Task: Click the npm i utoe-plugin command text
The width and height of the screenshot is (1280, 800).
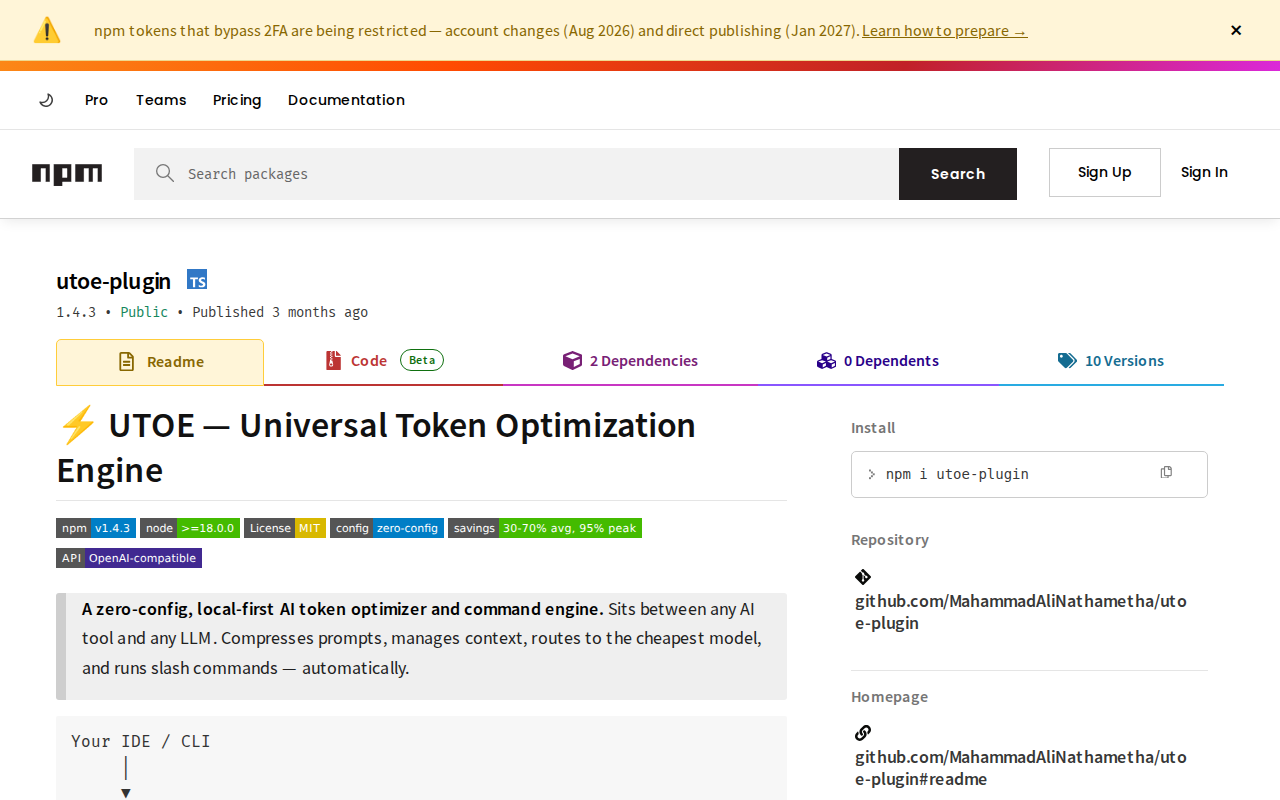Action: 957,474
